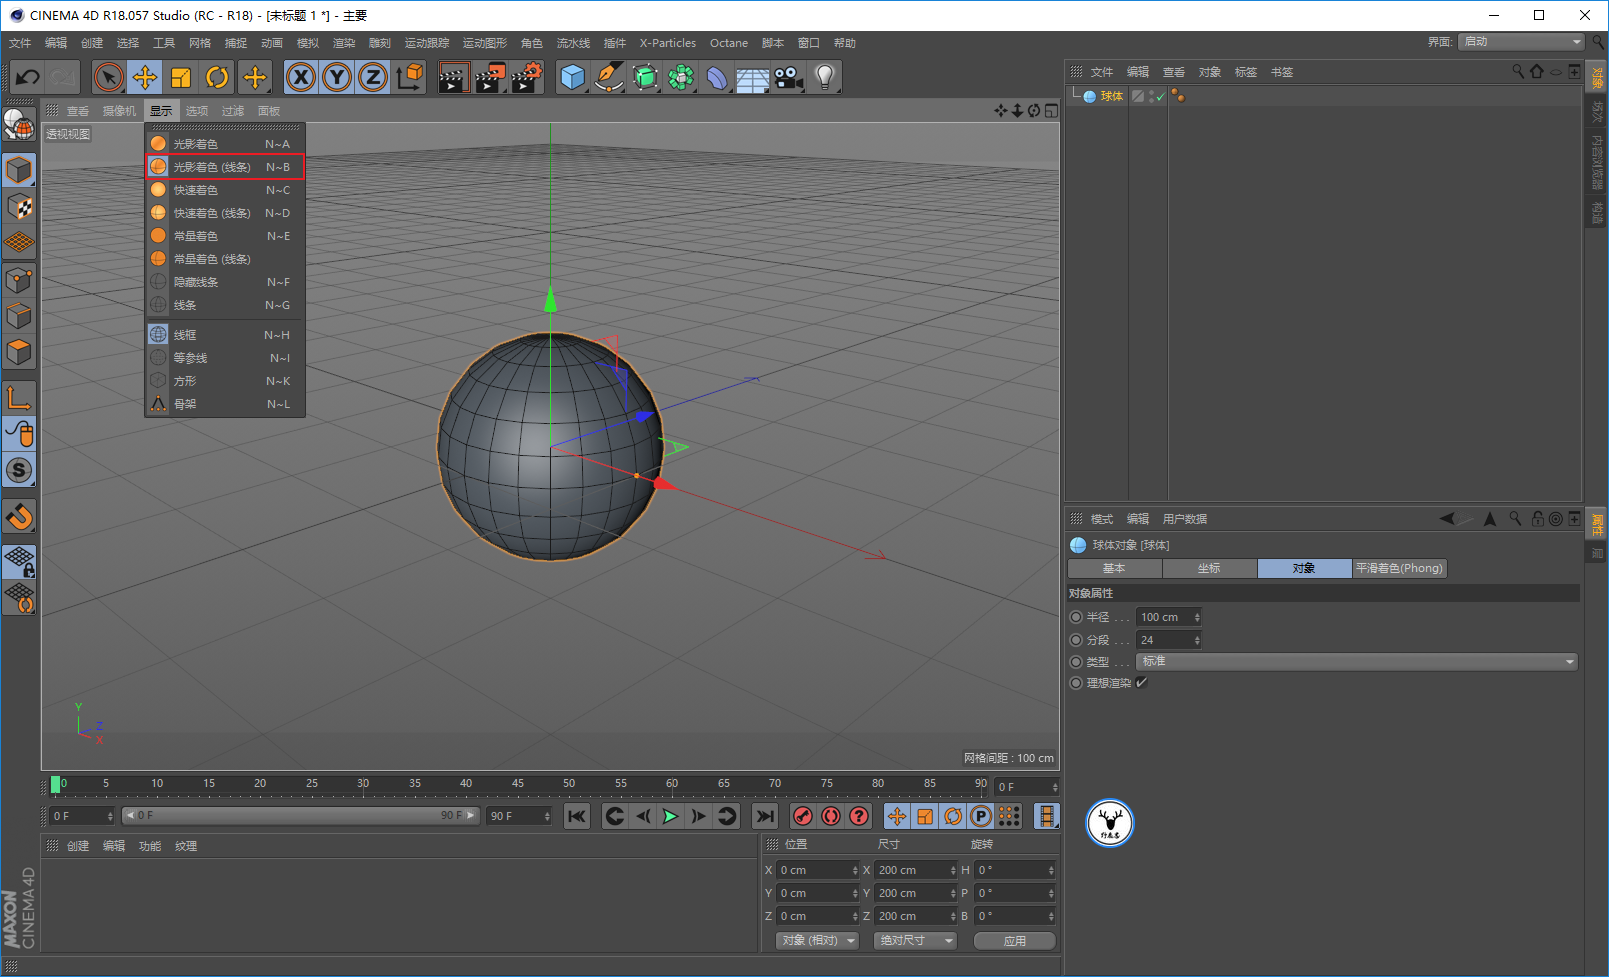
Task: Jump to the animation start
Action: [x=577, y=817]
